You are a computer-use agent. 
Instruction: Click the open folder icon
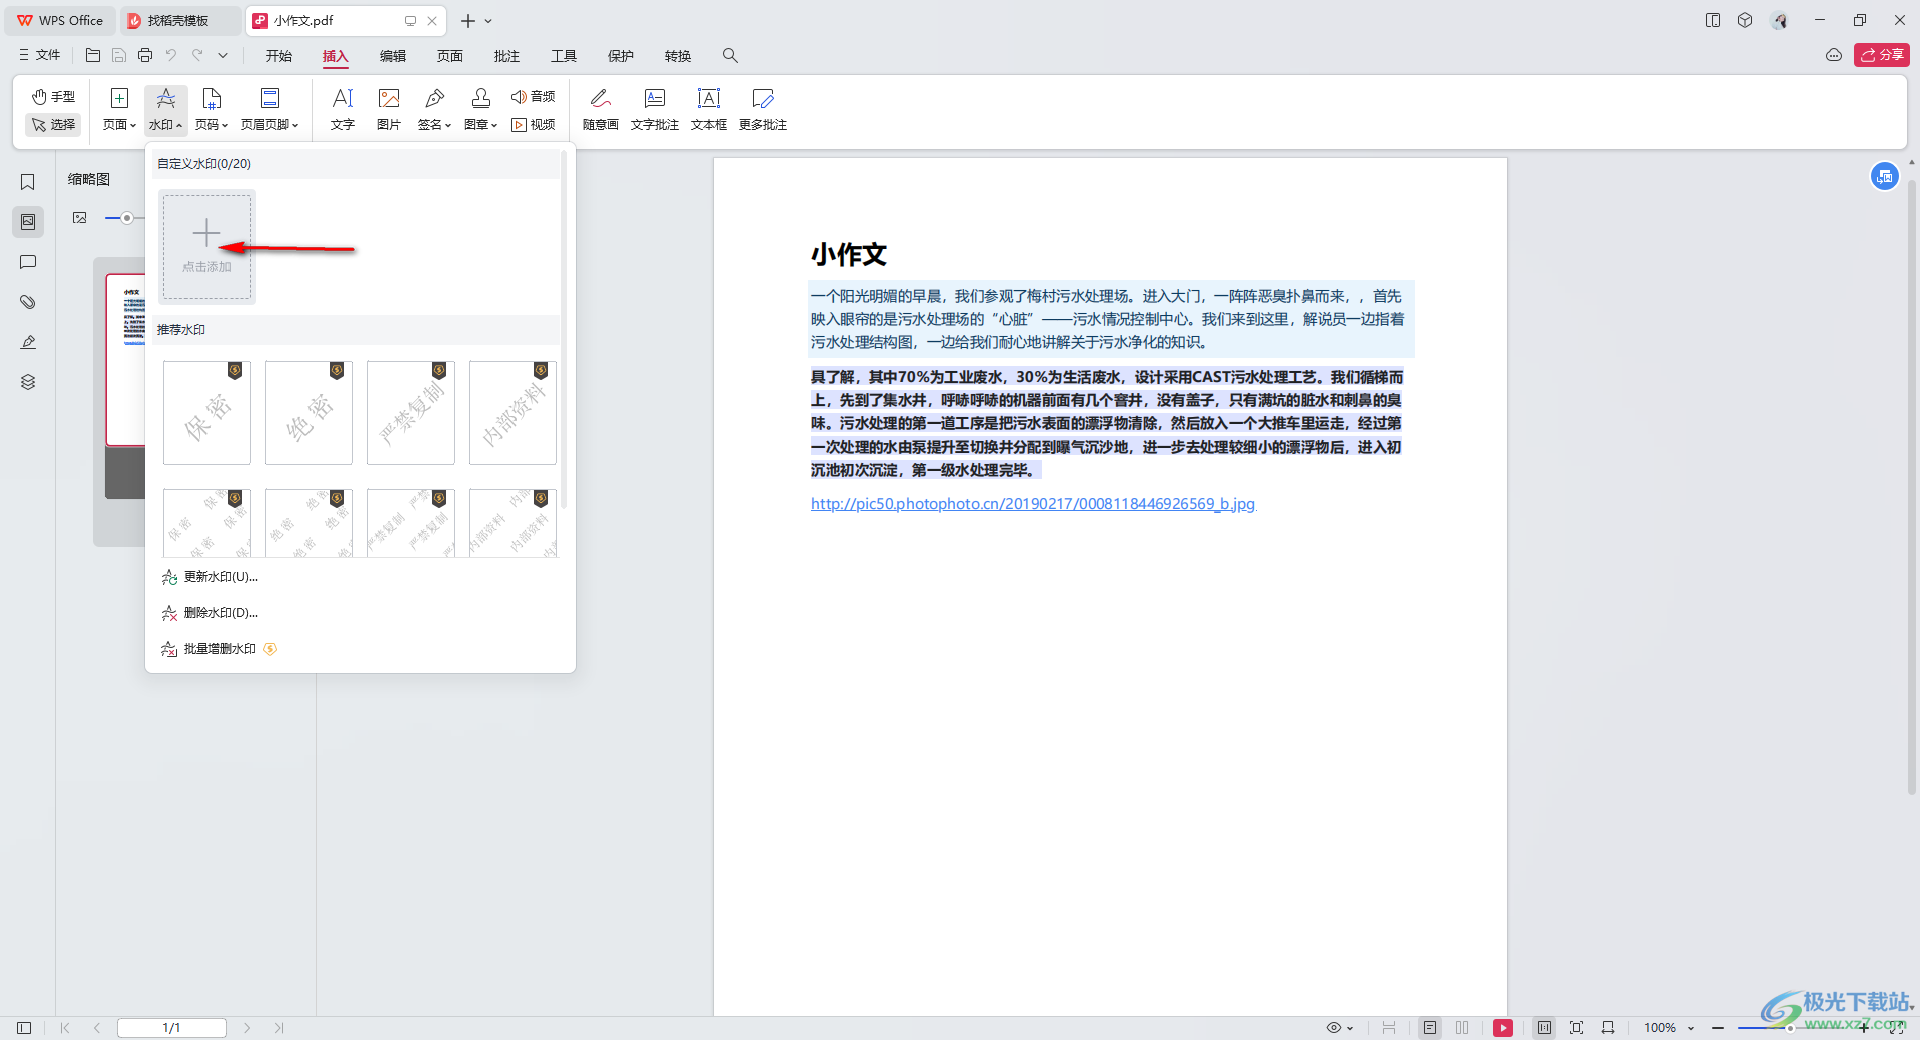pos(93,55)
